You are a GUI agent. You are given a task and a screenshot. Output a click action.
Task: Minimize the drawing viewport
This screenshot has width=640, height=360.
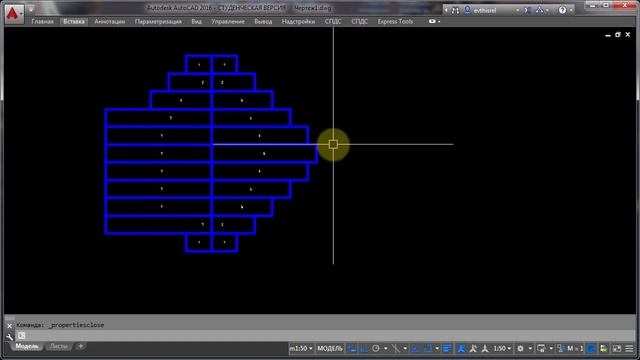(x=608, y=35)
